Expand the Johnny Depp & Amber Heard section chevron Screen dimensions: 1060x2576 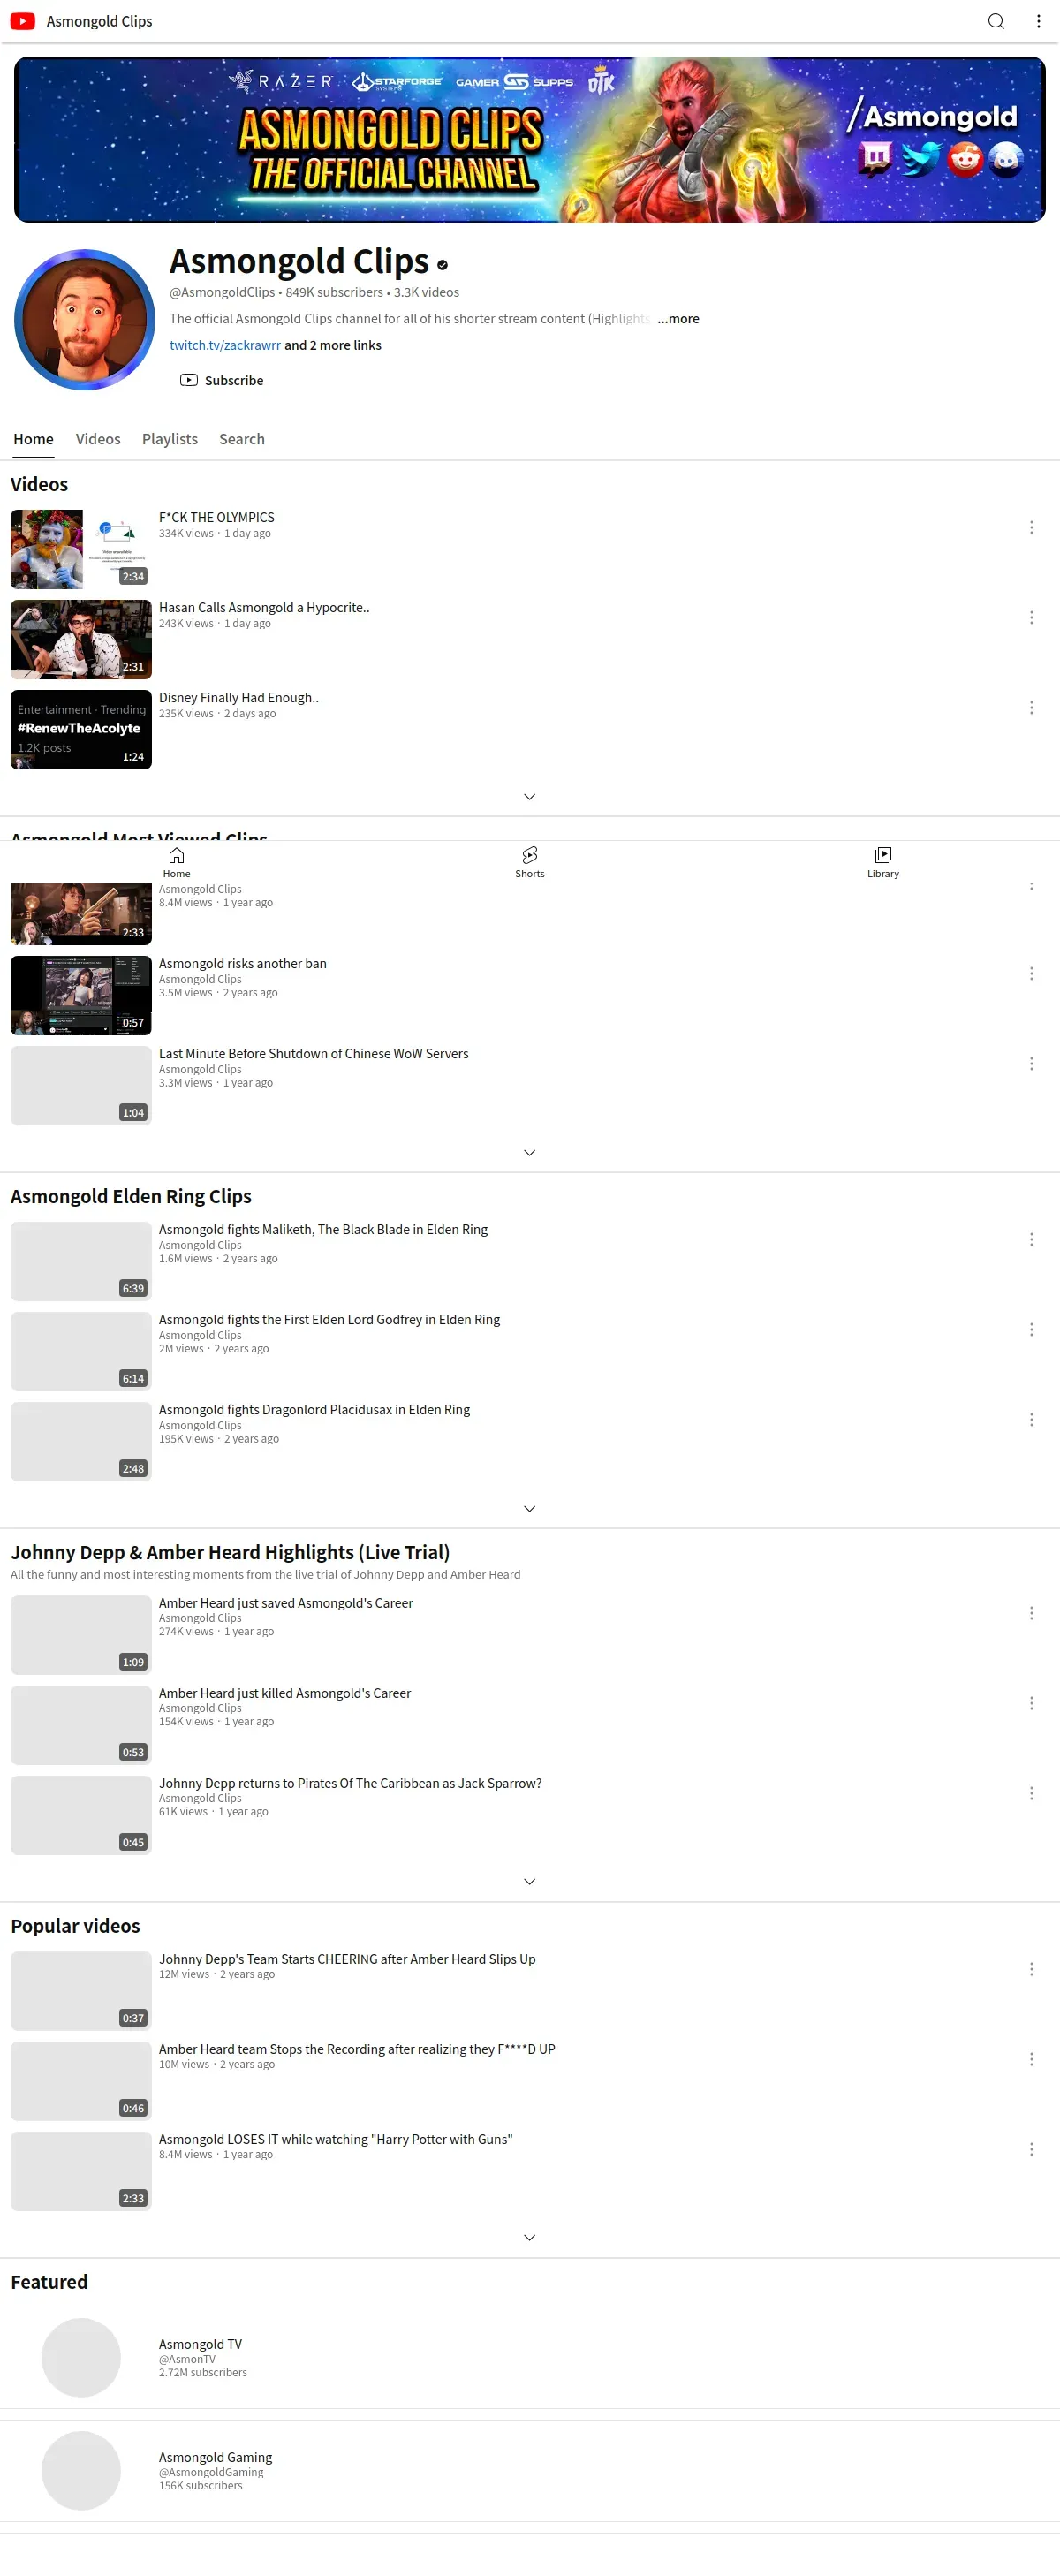coord(530,1882)
